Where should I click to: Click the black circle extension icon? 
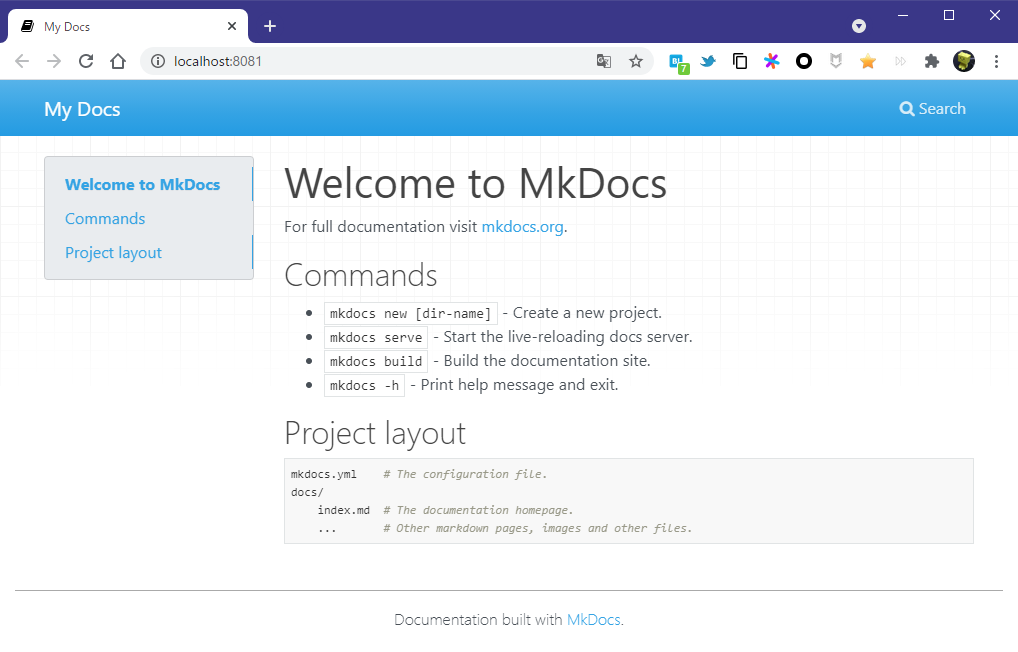(804, 61)
